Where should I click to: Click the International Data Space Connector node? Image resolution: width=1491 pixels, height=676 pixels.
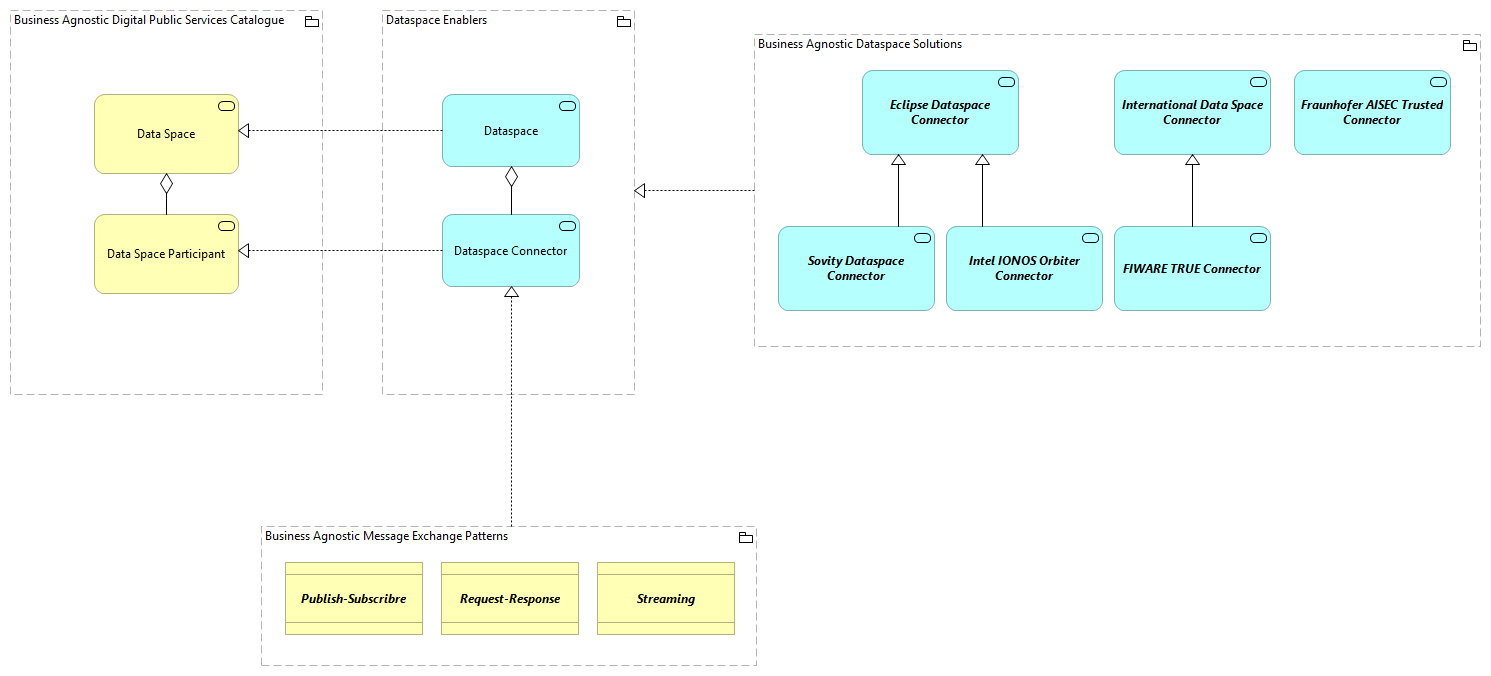click(x=1192, y=112)
